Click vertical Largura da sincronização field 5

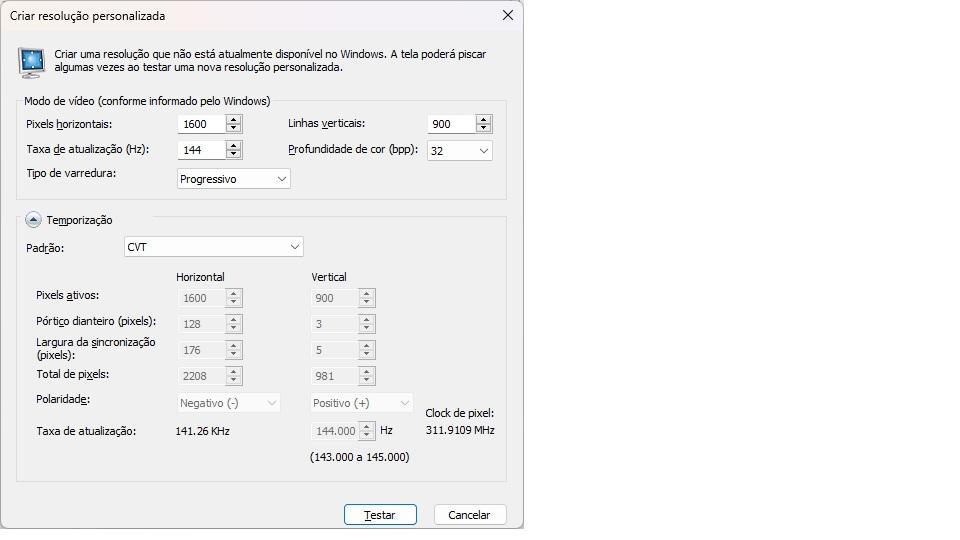(334, 350)
